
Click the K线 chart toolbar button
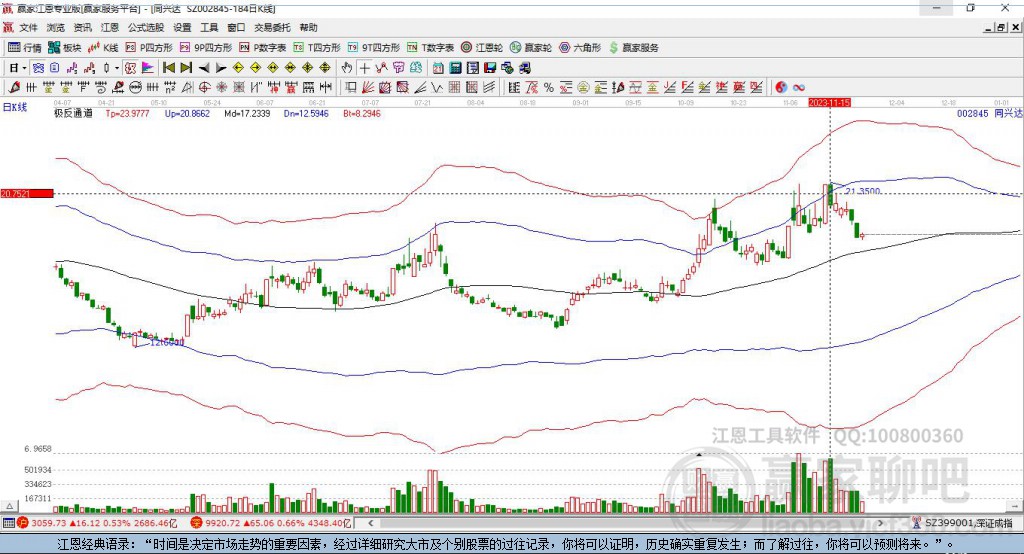[x=103, y=48]
